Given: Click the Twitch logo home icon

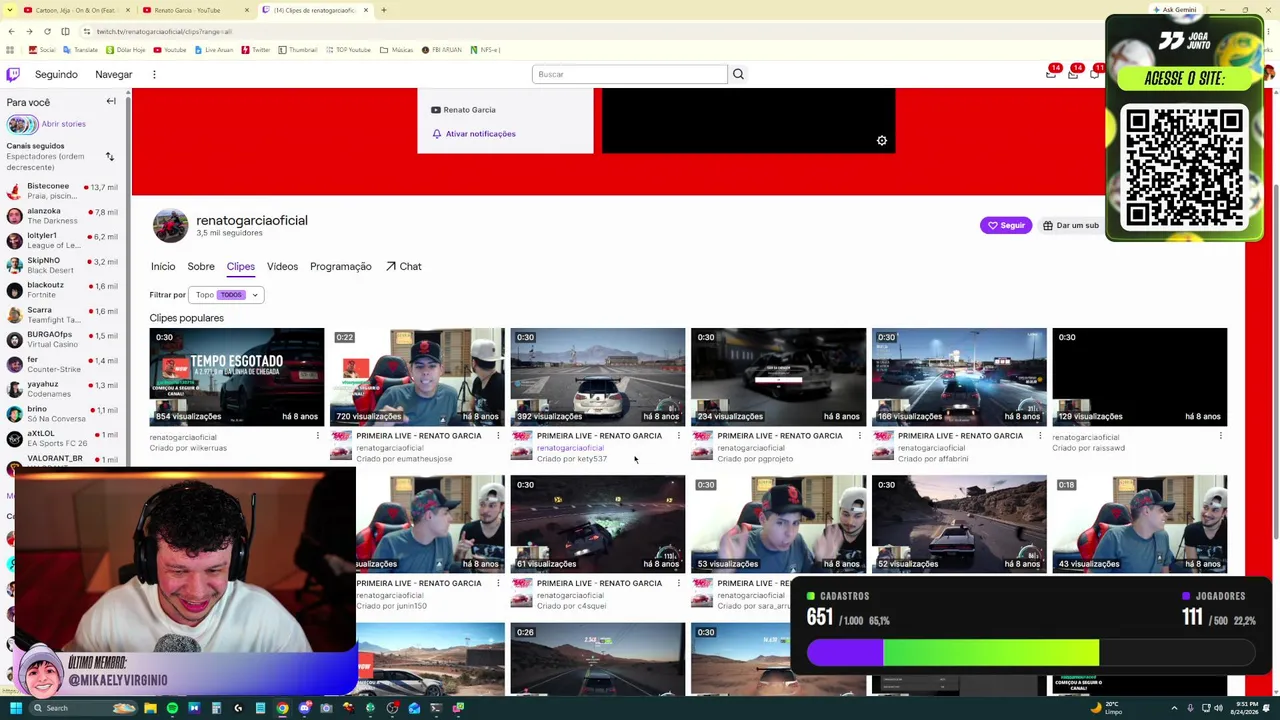Looking at the screenshot, I should [x=13, y=74].
